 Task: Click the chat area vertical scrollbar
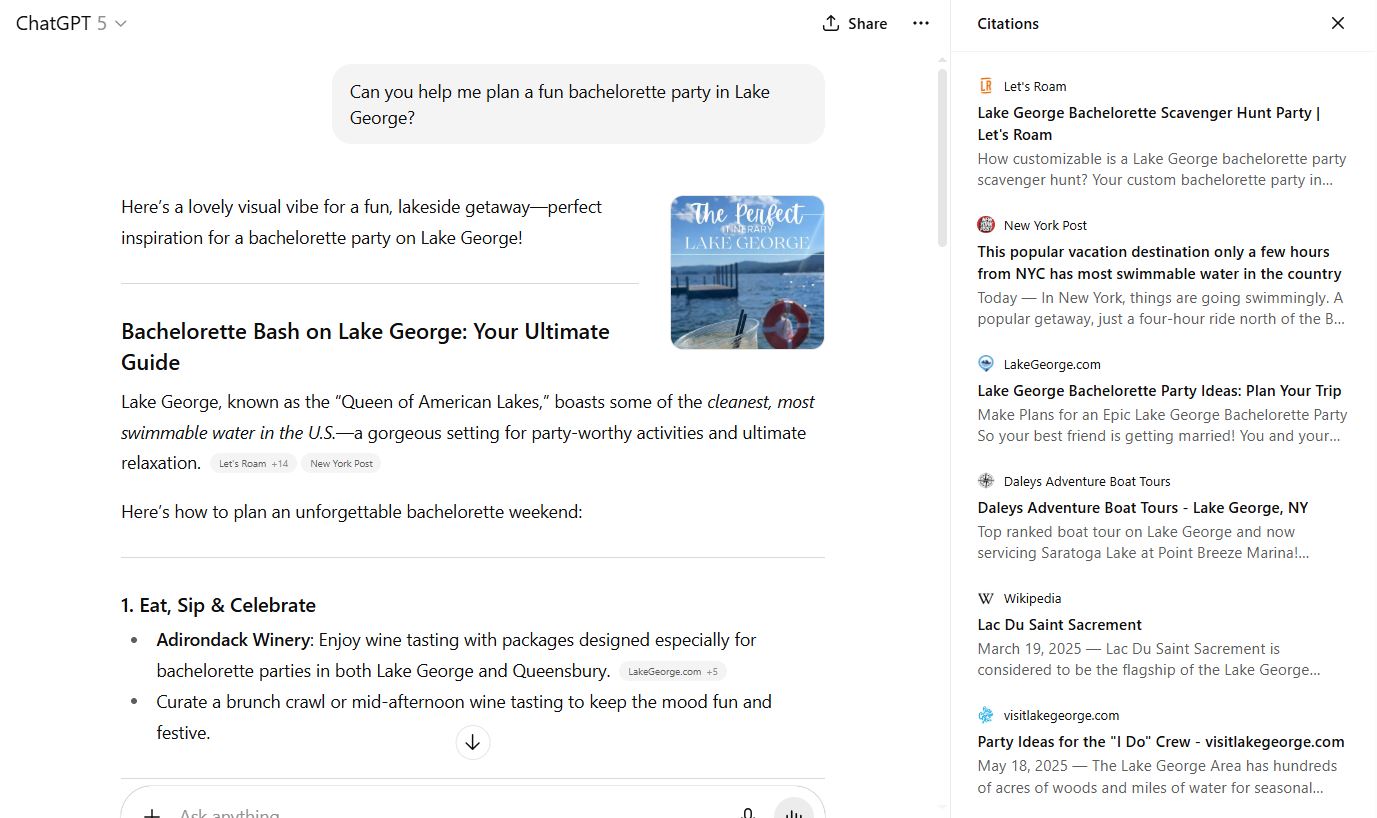(x=942, y=157)
